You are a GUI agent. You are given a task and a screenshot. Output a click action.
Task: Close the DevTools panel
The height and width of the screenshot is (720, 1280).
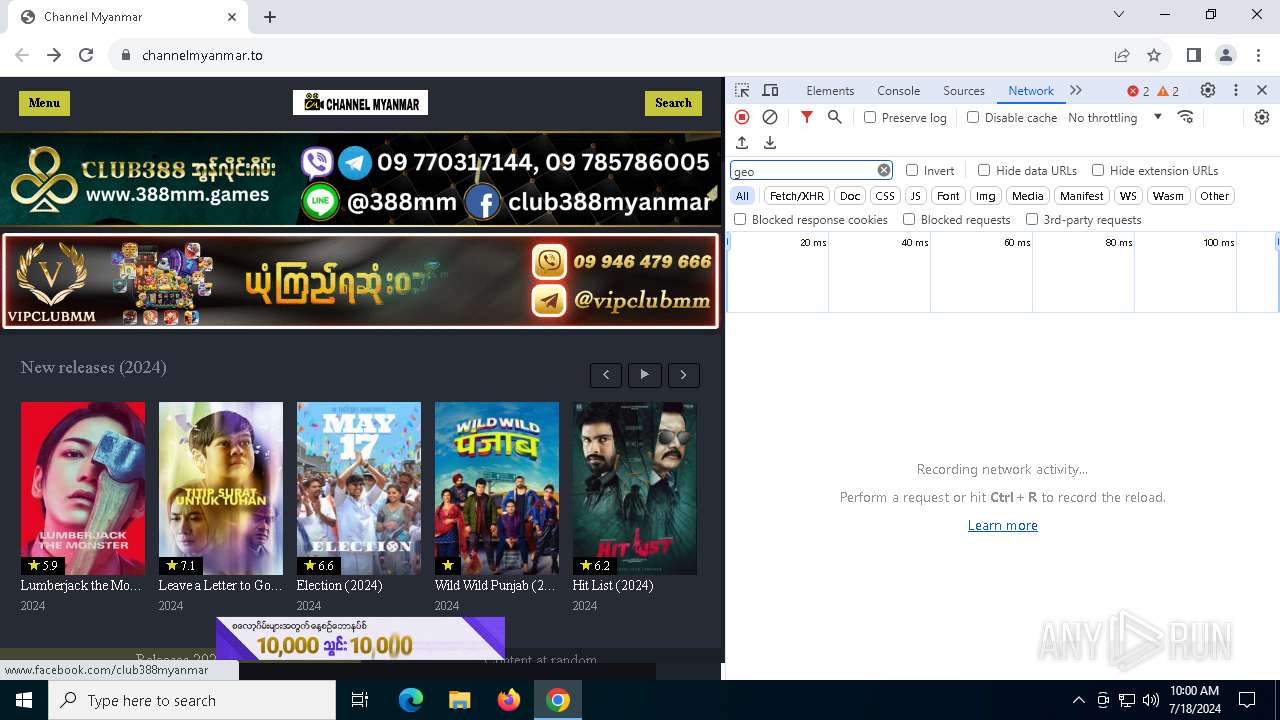(1262, 90)
